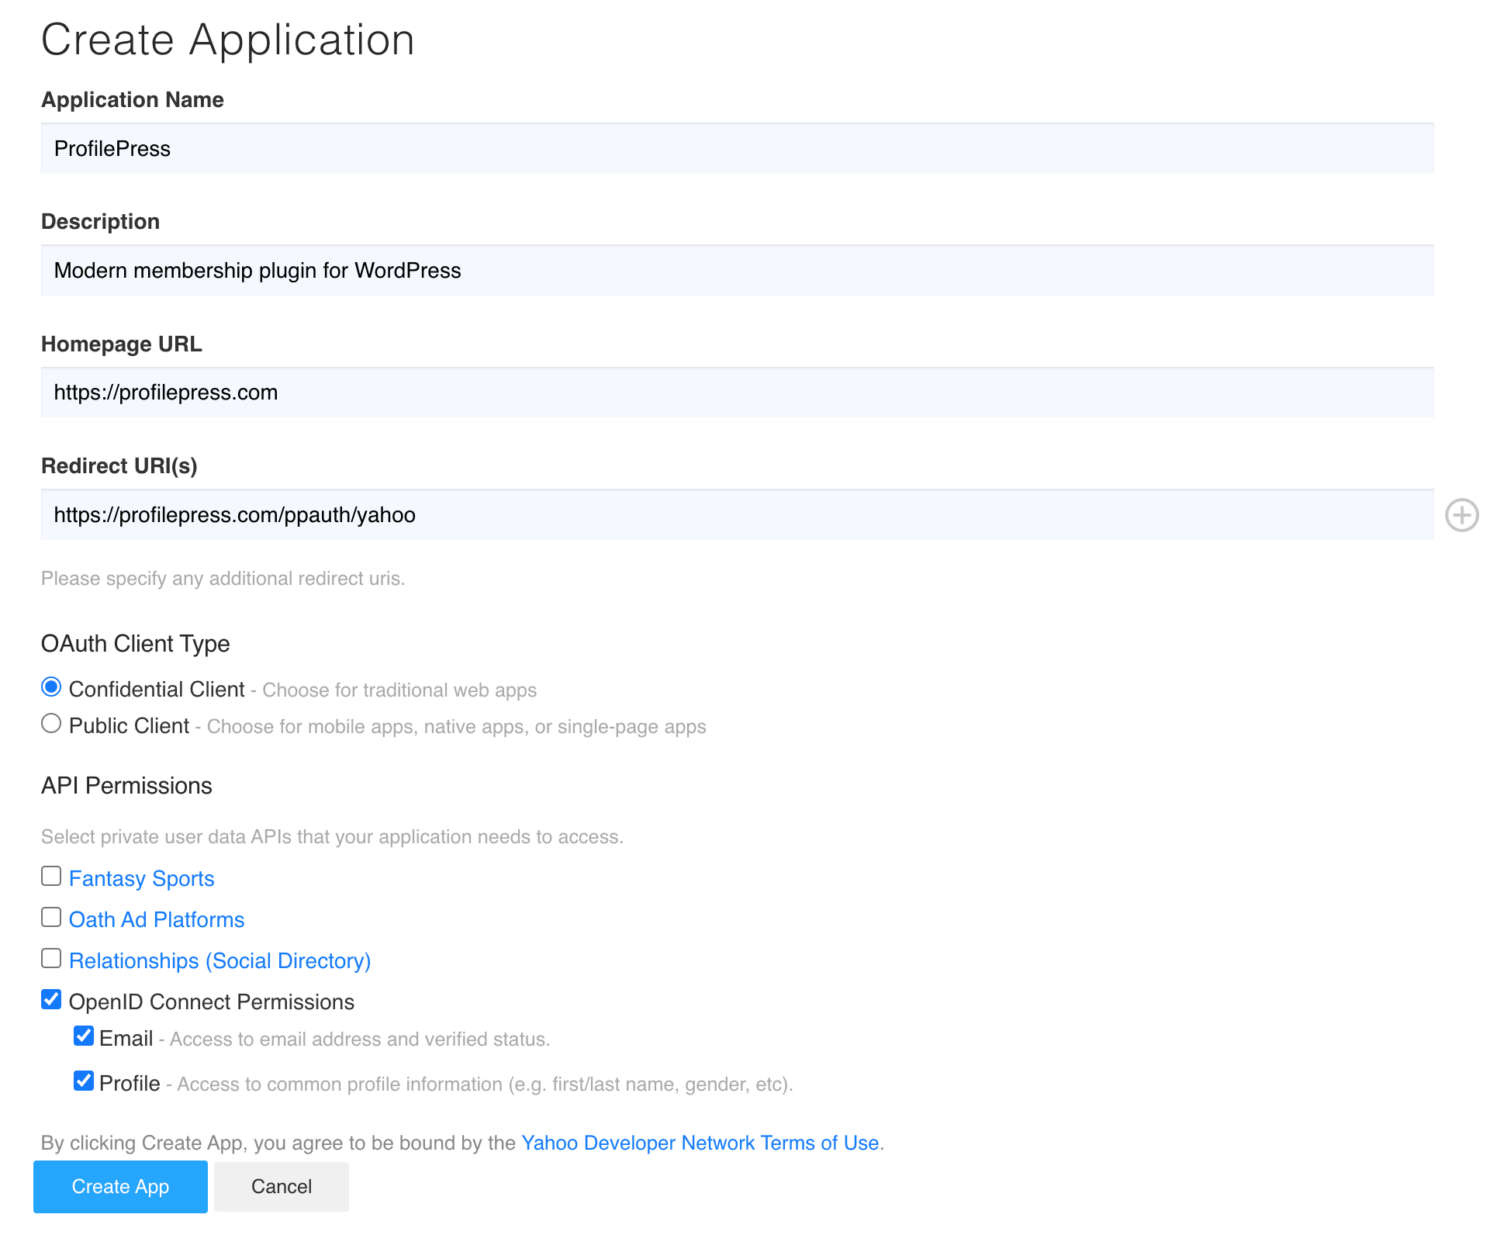This screenshot has height=1235, width=1500.
Task: Open Yahoo Developer Network Terms of Use link
Action: 700,1143
